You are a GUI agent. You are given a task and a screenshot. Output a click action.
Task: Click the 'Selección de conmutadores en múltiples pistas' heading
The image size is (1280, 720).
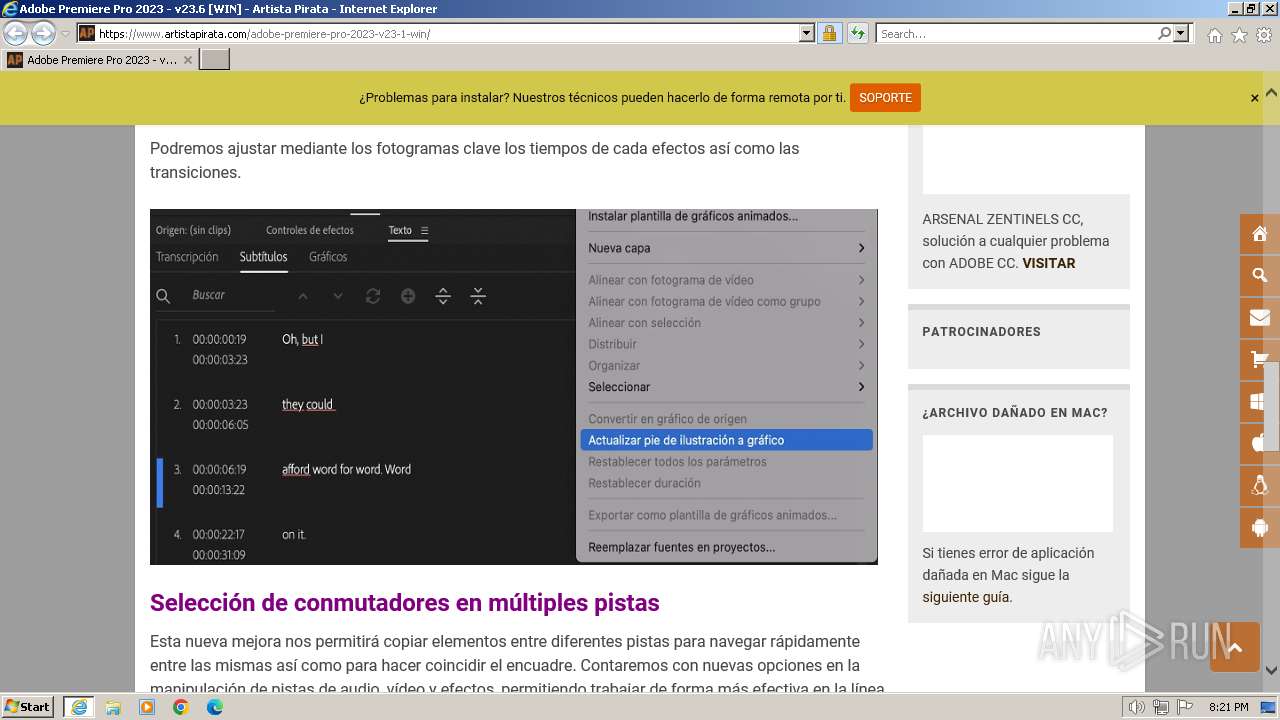[x=405, y=603]
